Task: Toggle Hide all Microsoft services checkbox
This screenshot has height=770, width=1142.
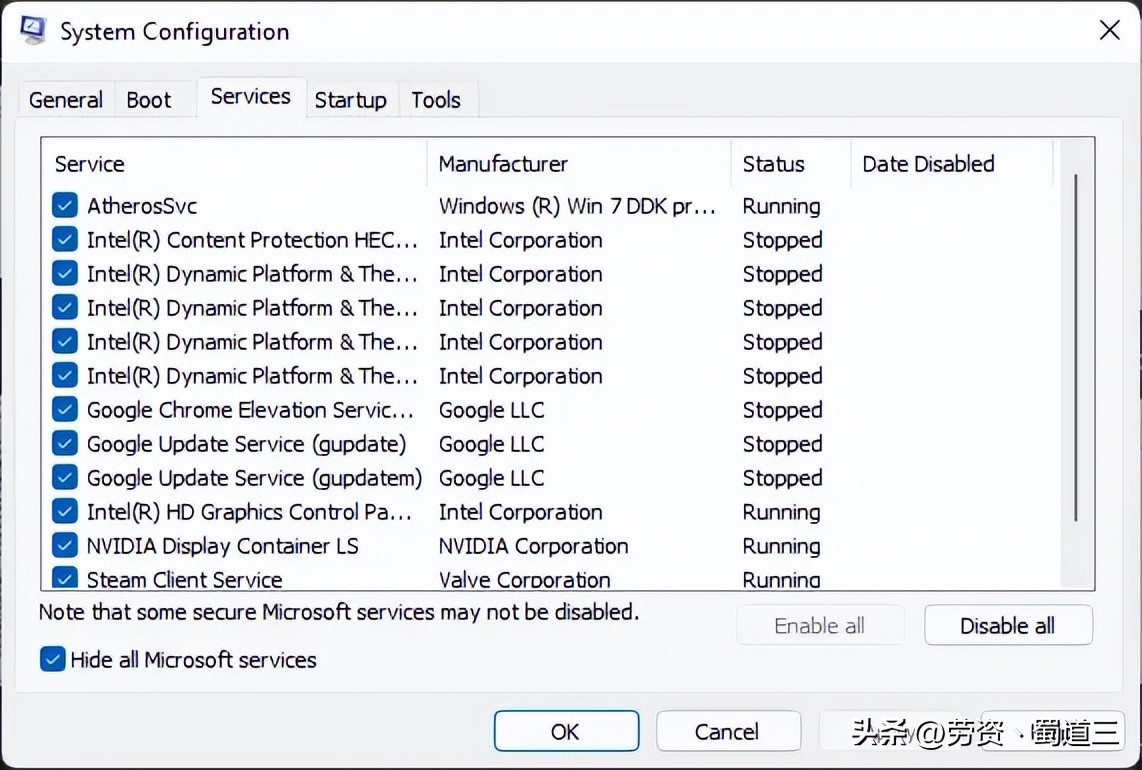Action: click(52, 660)
